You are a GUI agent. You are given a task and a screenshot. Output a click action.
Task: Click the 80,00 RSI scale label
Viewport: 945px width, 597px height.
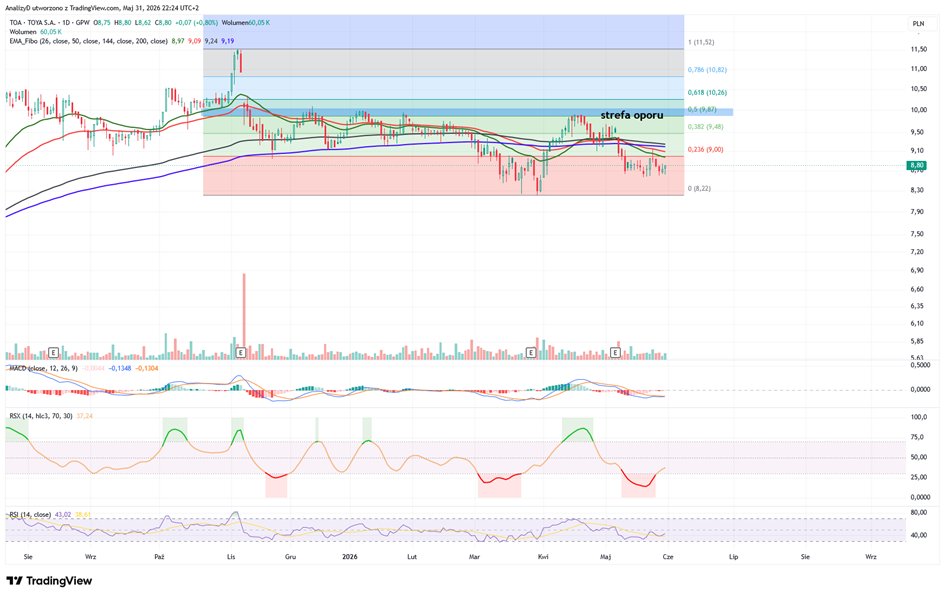coord(919,513)
